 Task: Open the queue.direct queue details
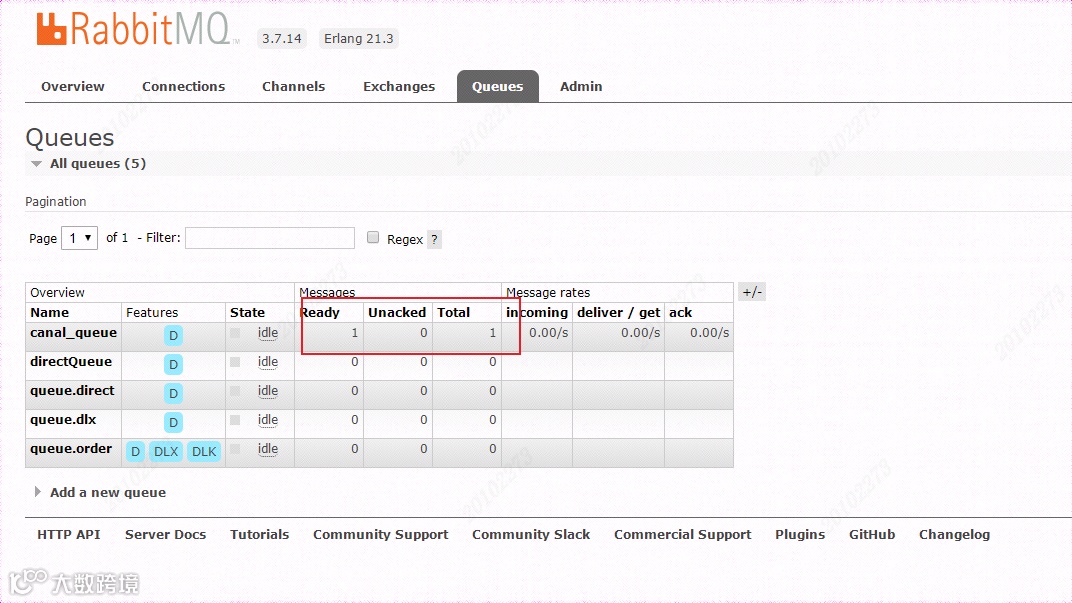click(x=72, y=390)
